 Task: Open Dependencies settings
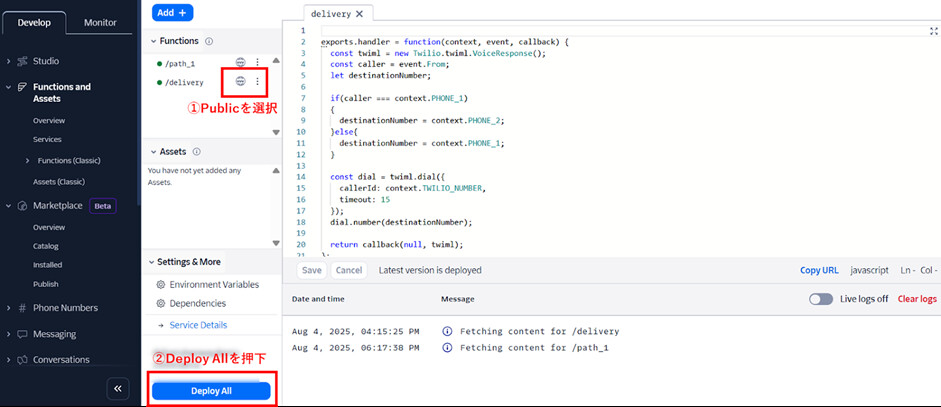click(197, 304)
